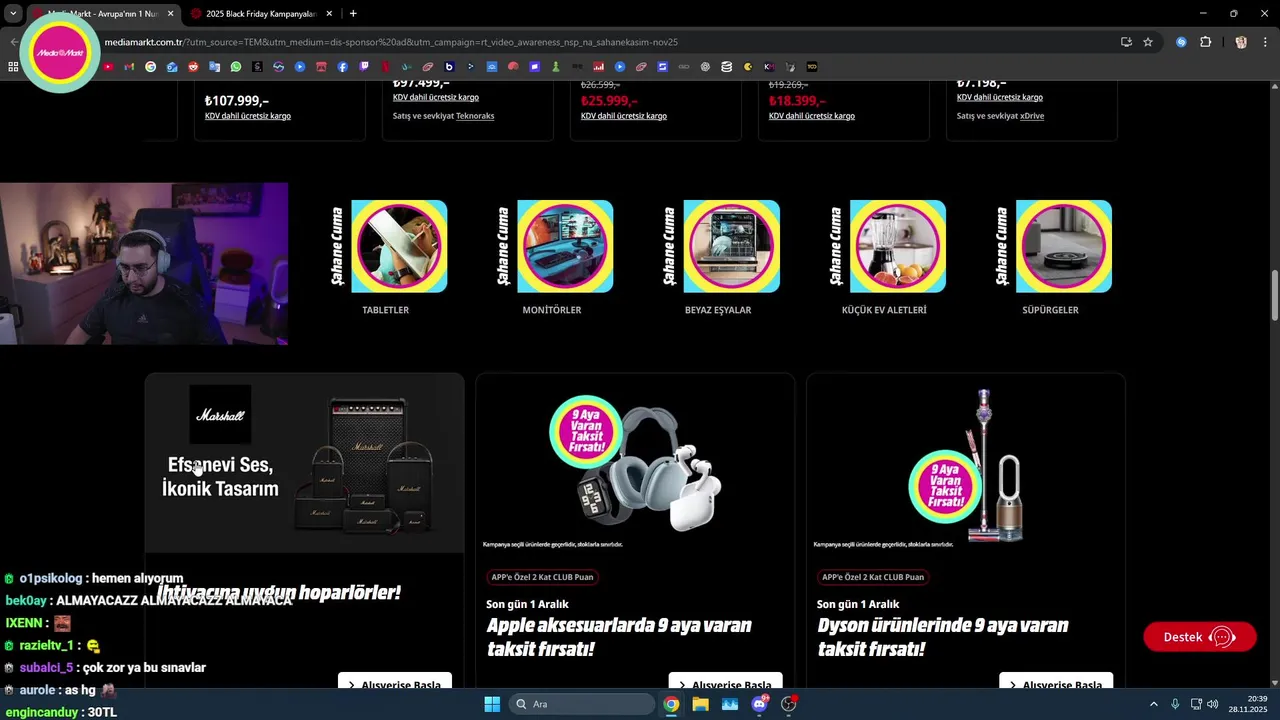Click Alışverişe Başla under Marshall card
Screen dimensions: 1280x720
pos(395,683)
